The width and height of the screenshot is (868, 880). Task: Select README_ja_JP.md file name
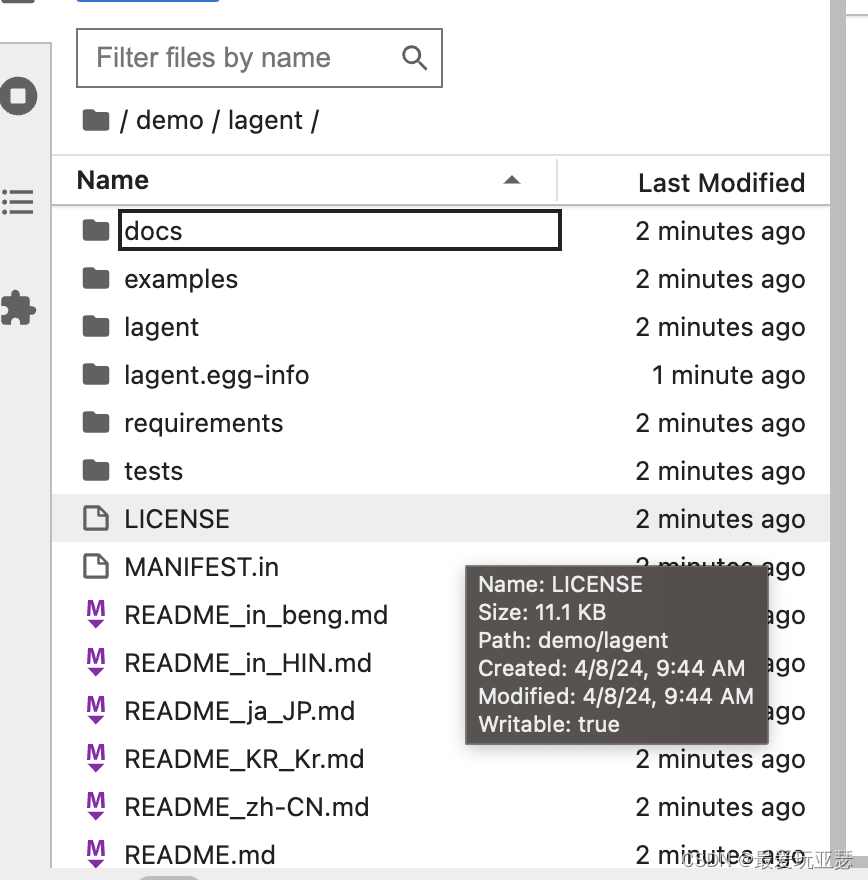tap(240, 711)
